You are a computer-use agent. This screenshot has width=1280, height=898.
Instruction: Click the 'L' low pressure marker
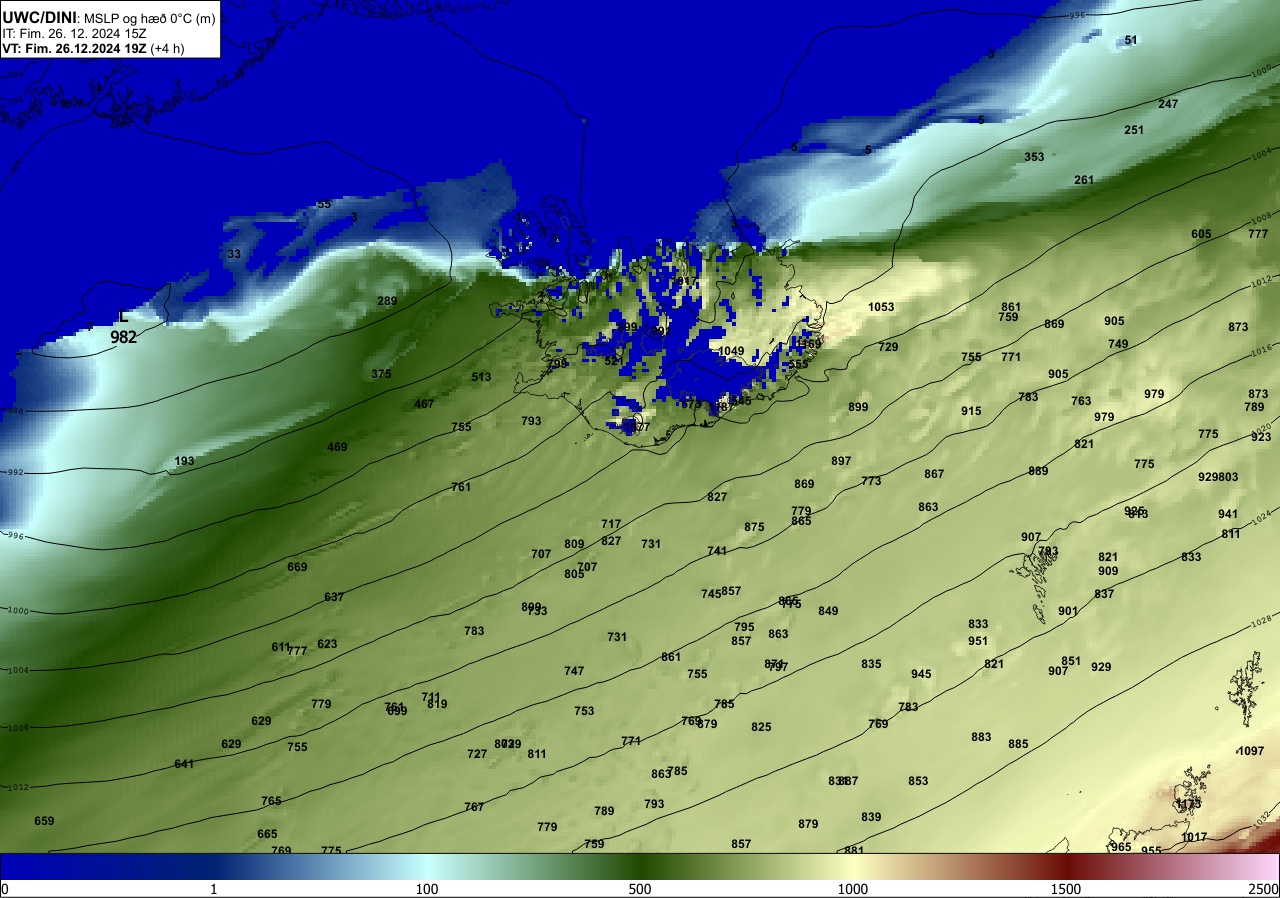(124, 317)
